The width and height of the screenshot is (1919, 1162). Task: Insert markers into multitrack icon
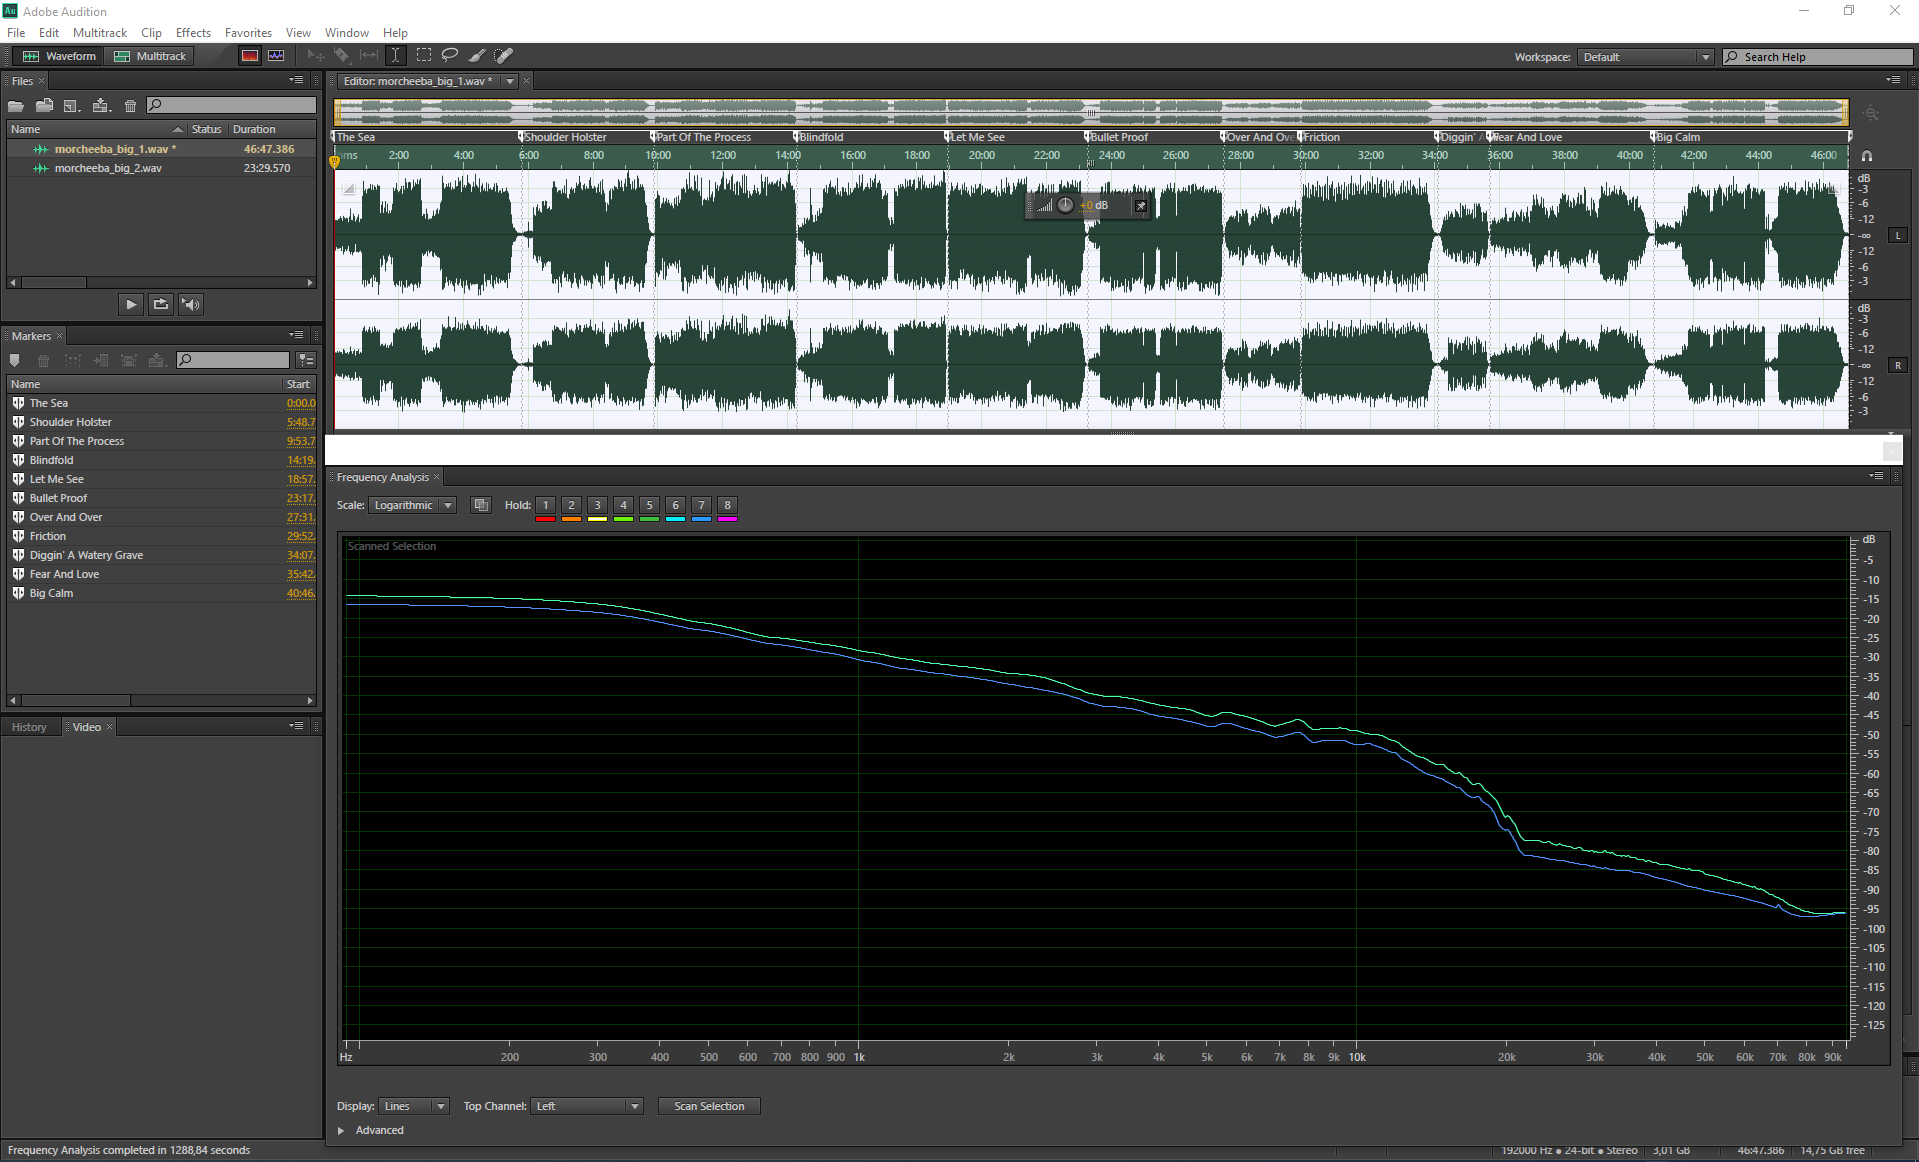(156, 360)
